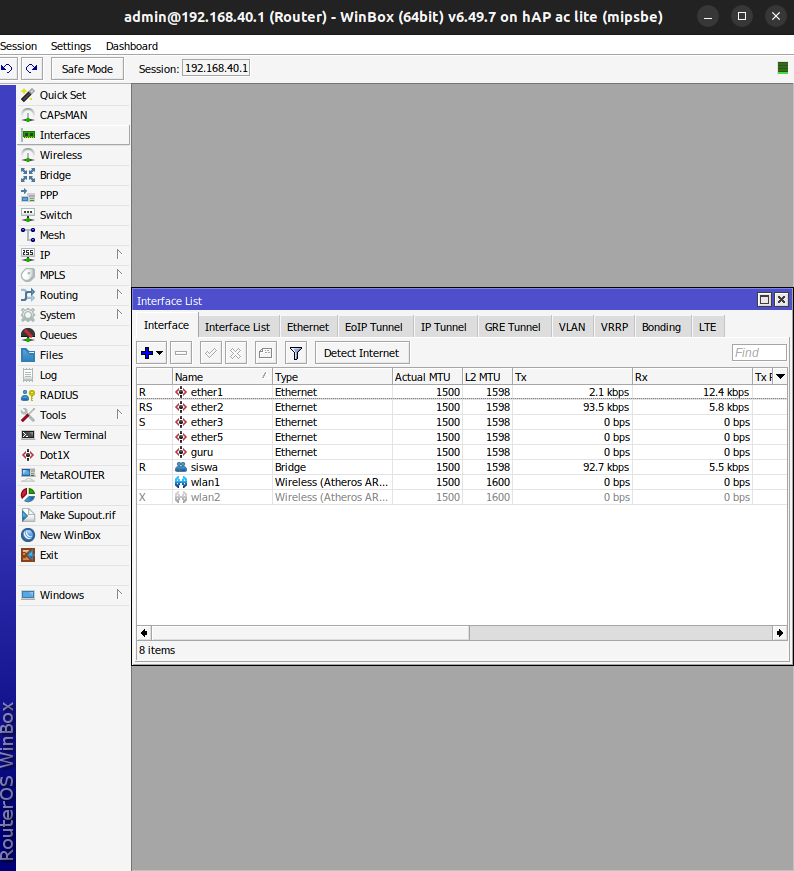The width and height of the screenshot is (794, 871).
Task: Click the Session address field
Action: (216, 68)
